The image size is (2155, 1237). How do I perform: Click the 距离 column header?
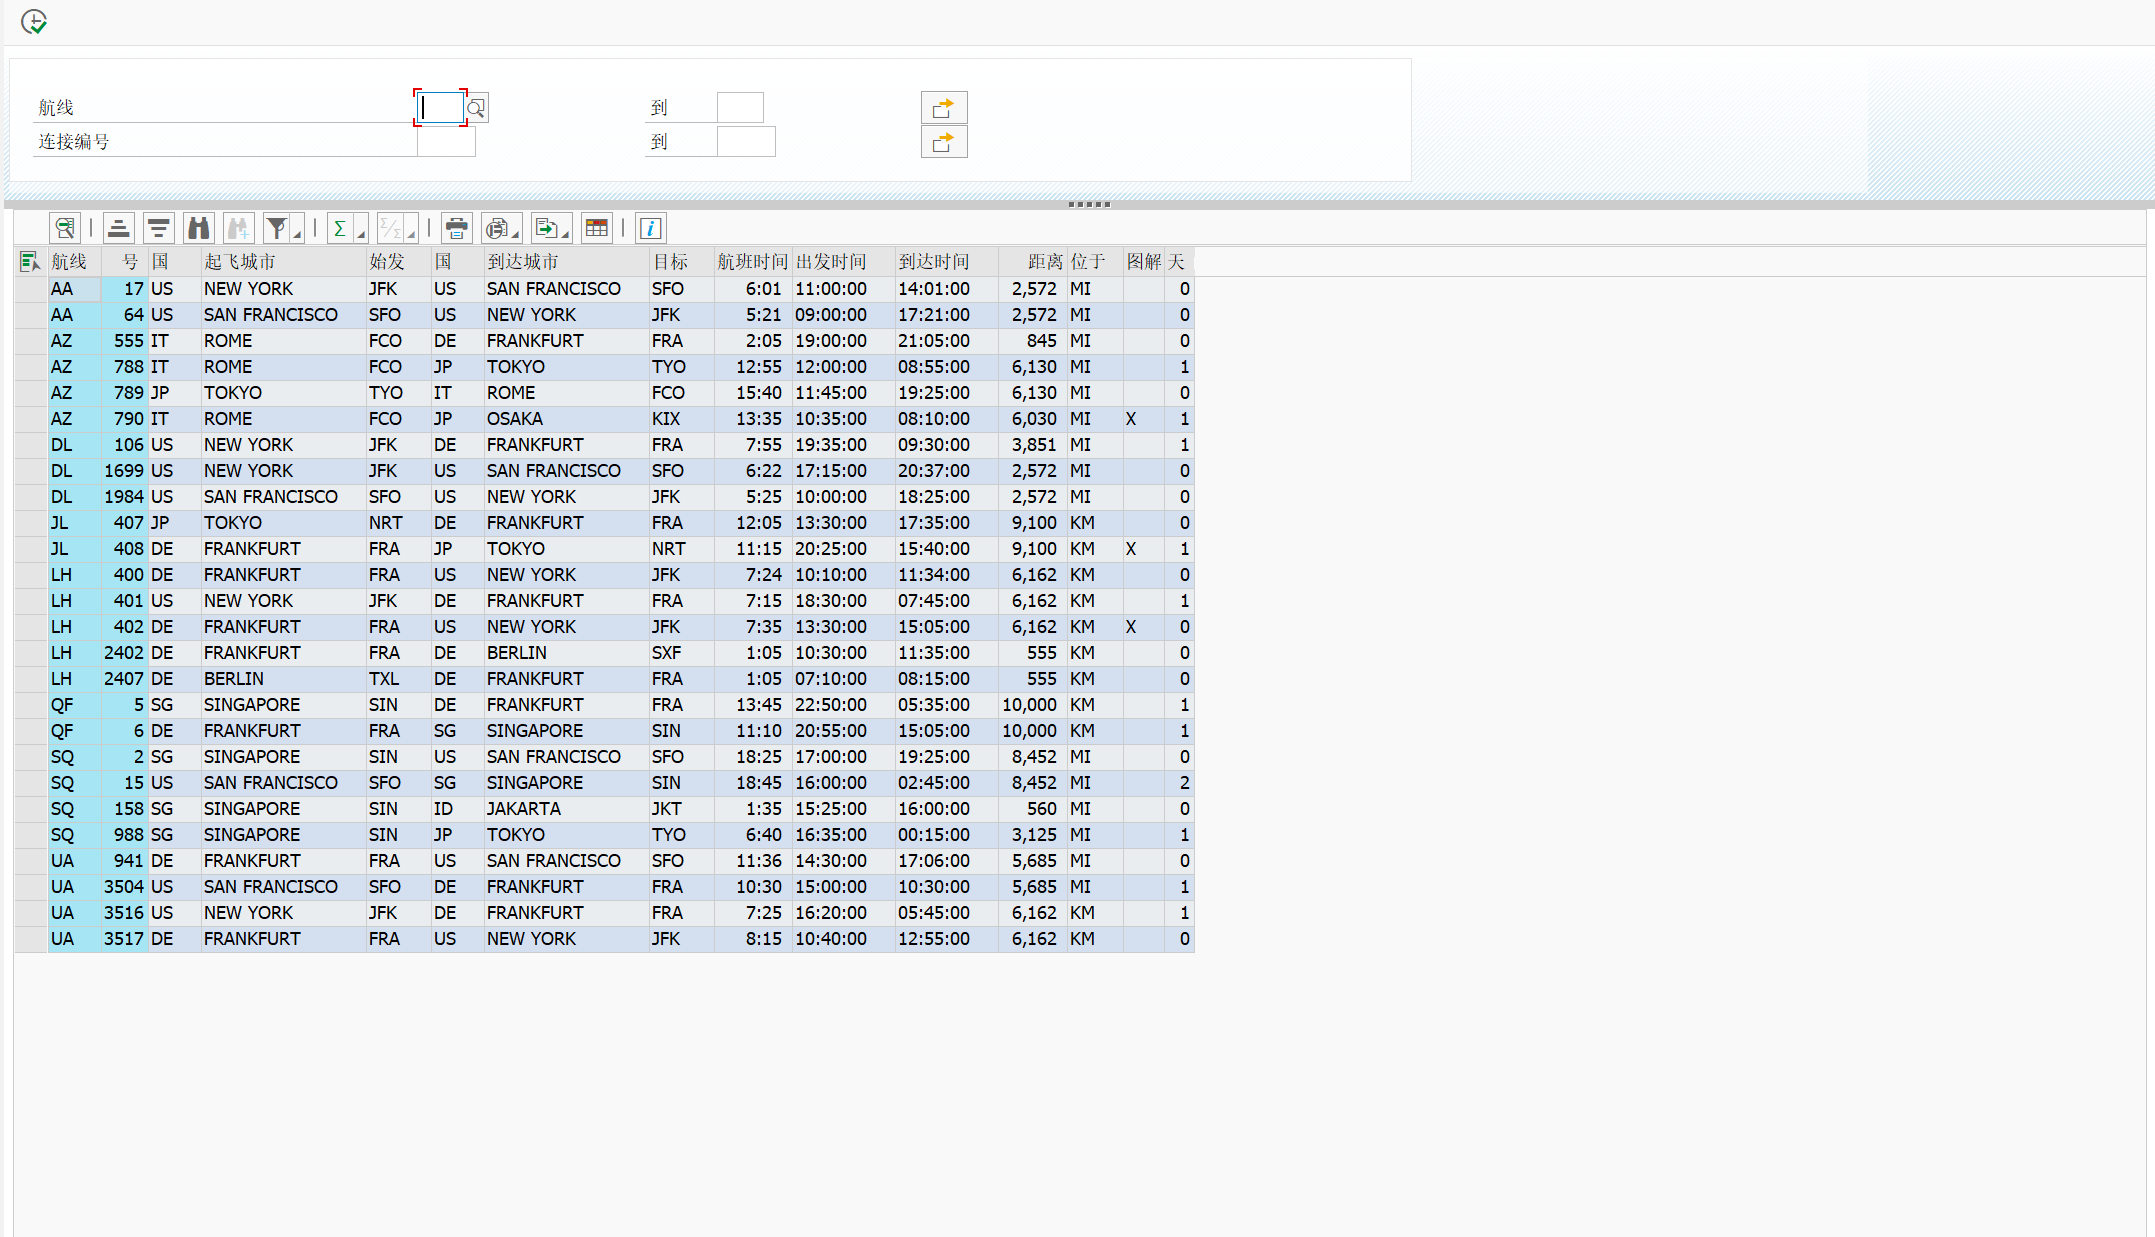coord(1045,262)
